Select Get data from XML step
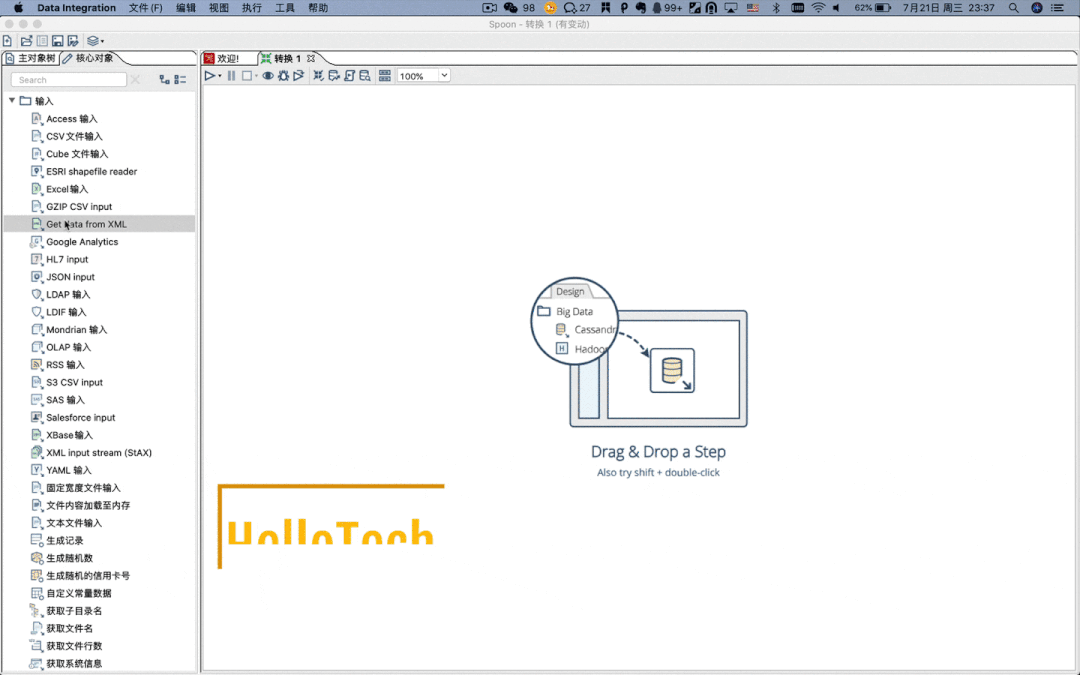The width and height of the screenshot is (1080, 675). [x=86, y=224]
